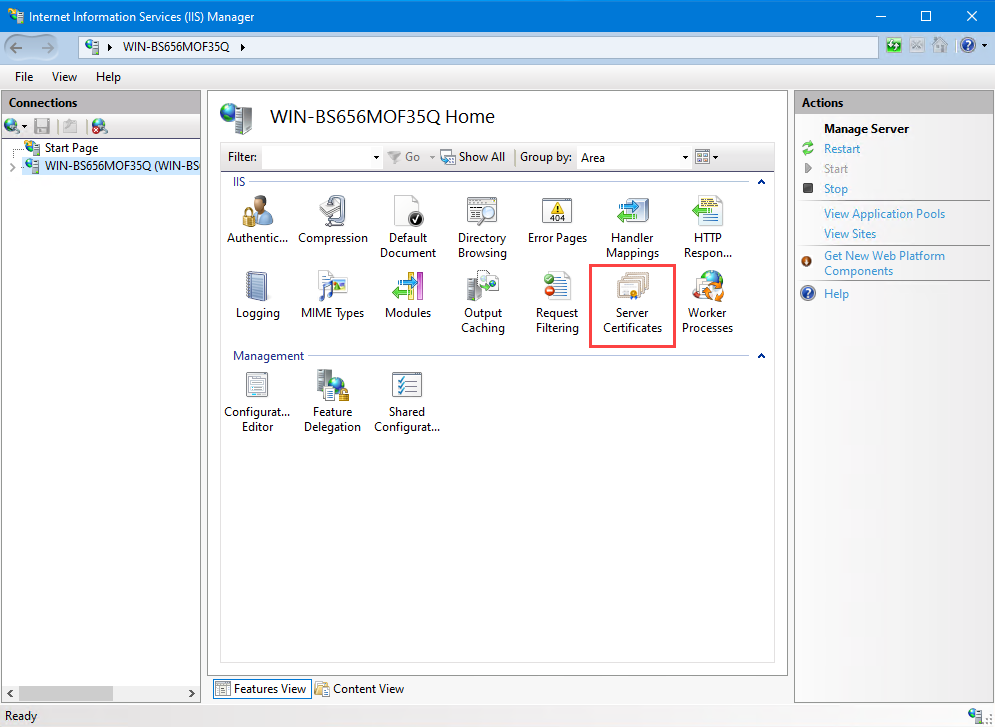Click Get New Web Platform Components link
Screen dimensions: 995x727
point(884,263)
